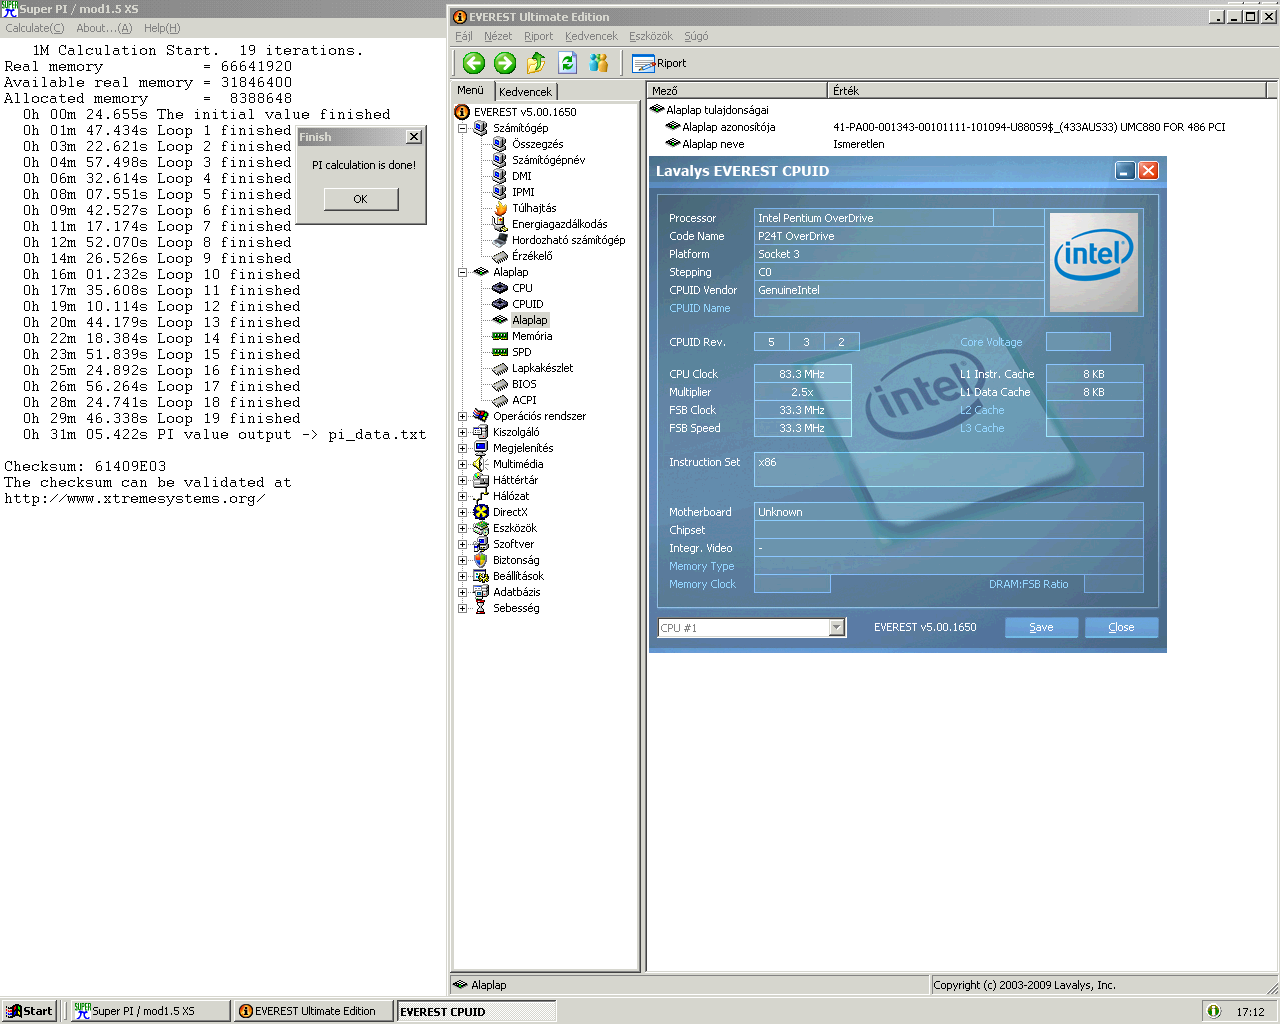
Task: Click OK in Finish dialog
Action: click(360, 199)
